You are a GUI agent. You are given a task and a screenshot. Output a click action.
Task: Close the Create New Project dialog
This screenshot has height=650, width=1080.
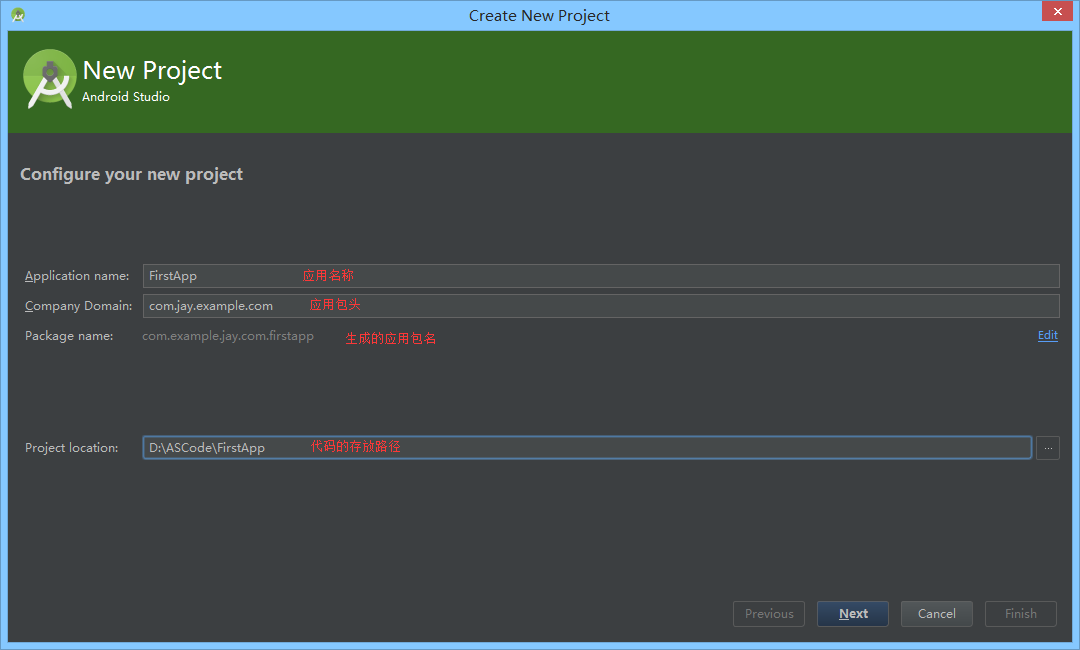pyautogui.click(x=1057, y=11)
